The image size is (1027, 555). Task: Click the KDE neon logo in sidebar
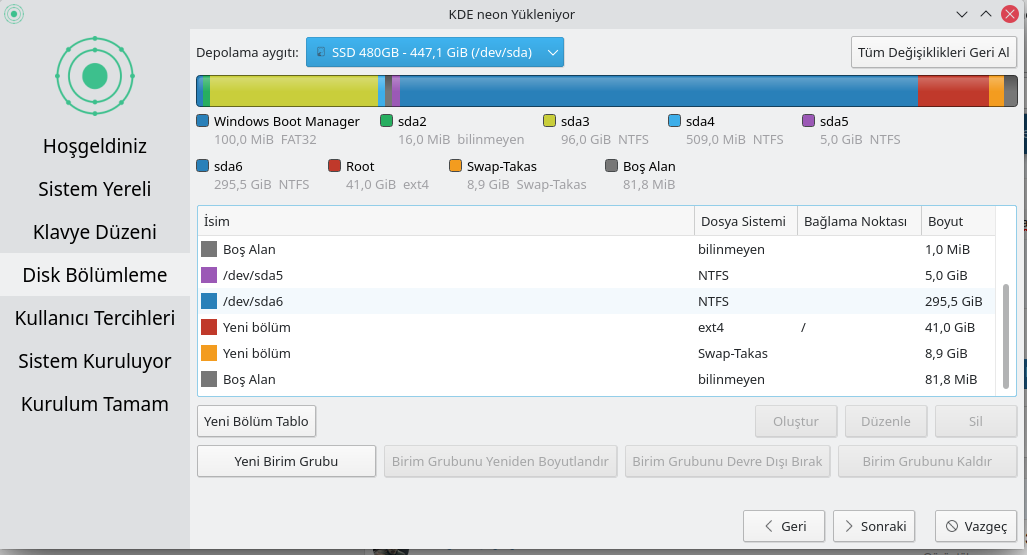click(95, 76)
